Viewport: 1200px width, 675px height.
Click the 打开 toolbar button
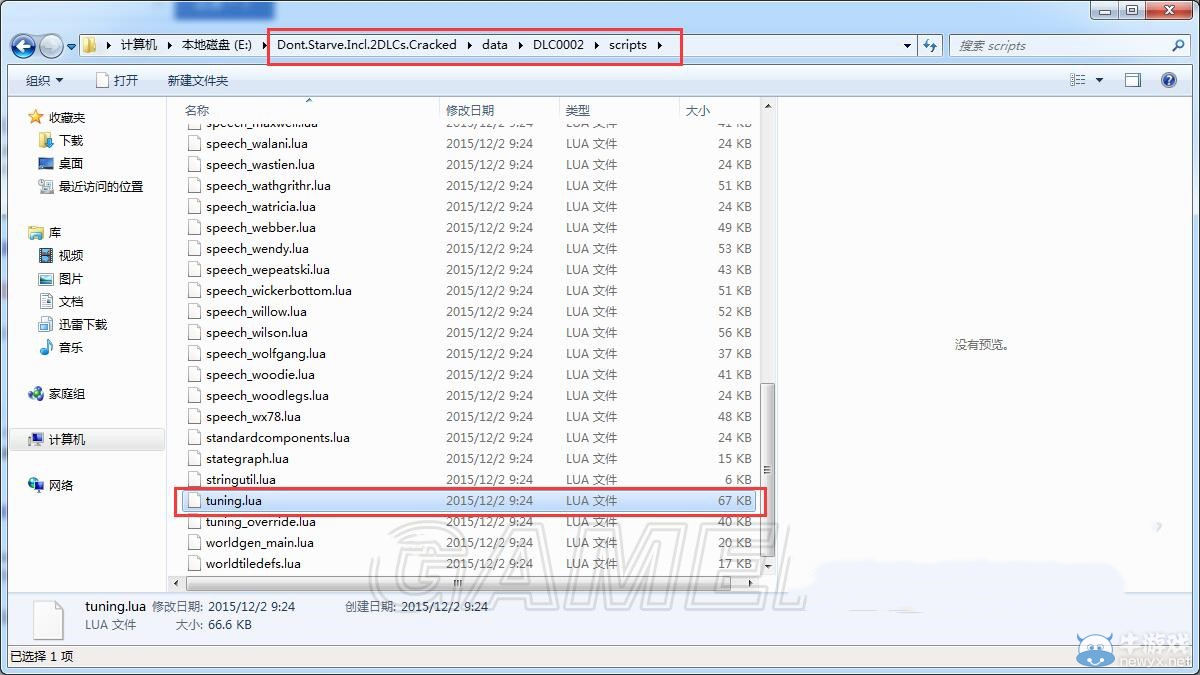[116, 80]
